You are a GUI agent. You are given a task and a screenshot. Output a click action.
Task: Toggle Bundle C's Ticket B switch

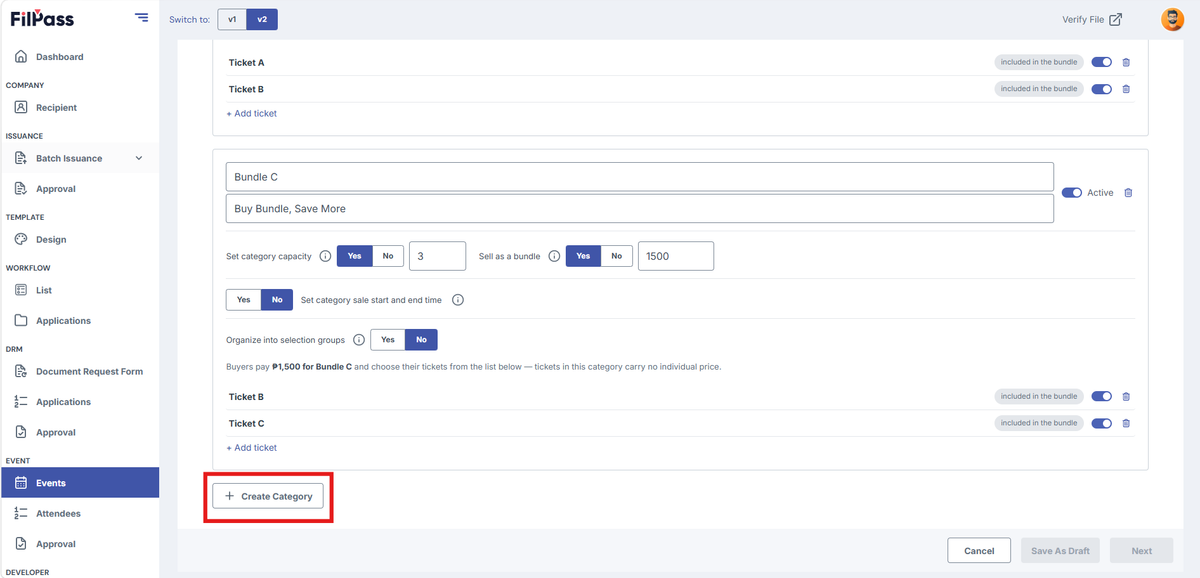[x=1101, y=397]
